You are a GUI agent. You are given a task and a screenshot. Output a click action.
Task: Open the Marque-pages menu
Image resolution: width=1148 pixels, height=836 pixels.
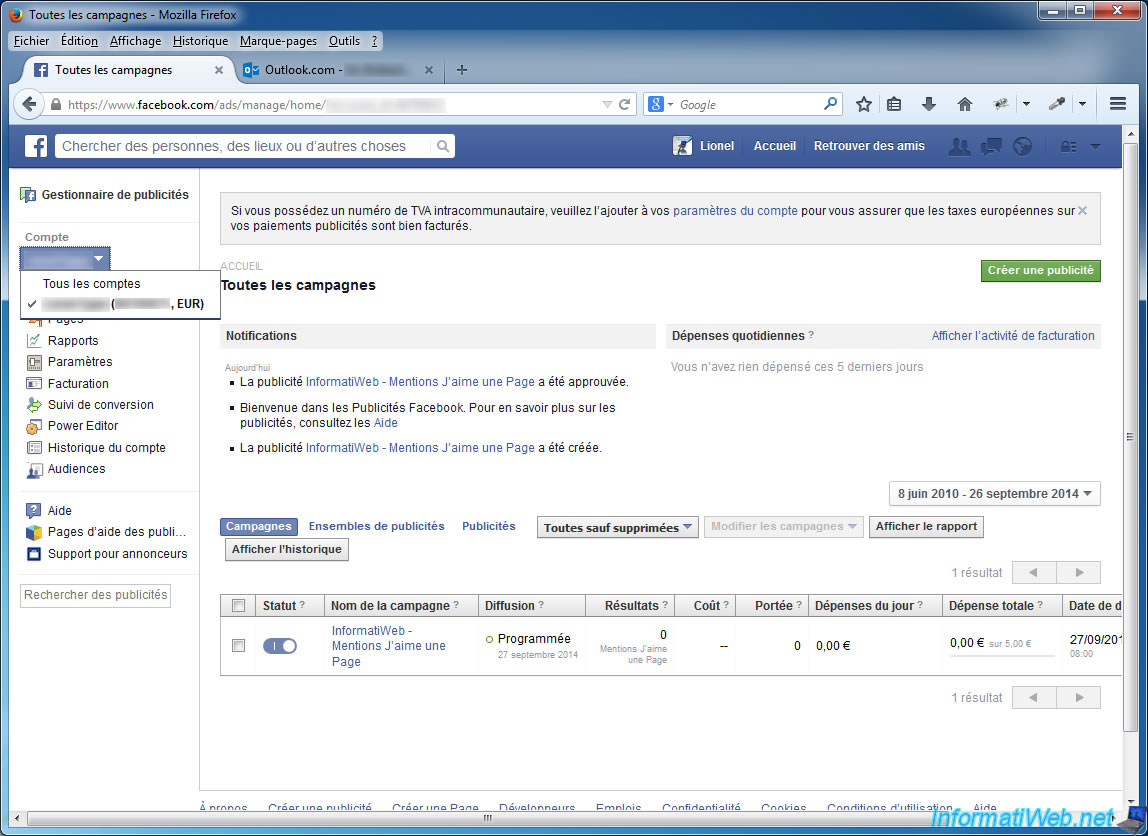278,41
